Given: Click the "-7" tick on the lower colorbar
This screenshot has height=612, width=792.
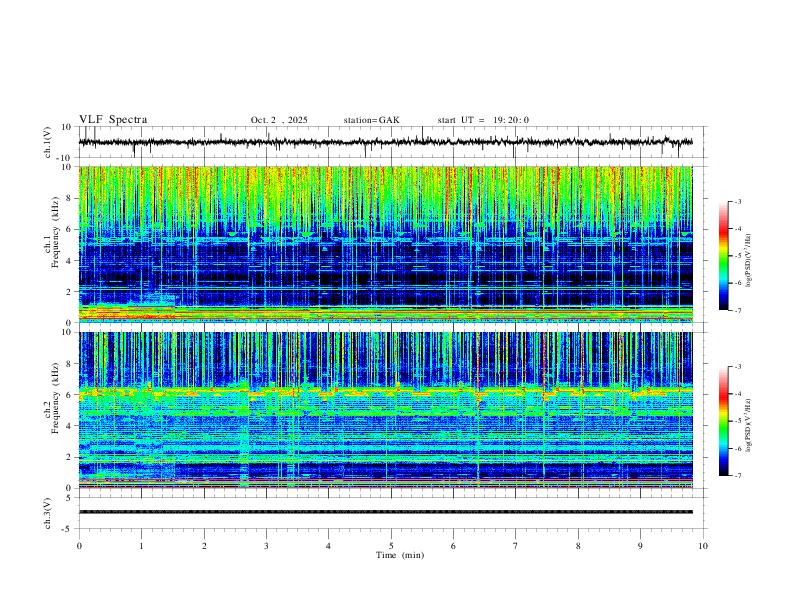Looking at the screenshot, I should tap(738, 476).
